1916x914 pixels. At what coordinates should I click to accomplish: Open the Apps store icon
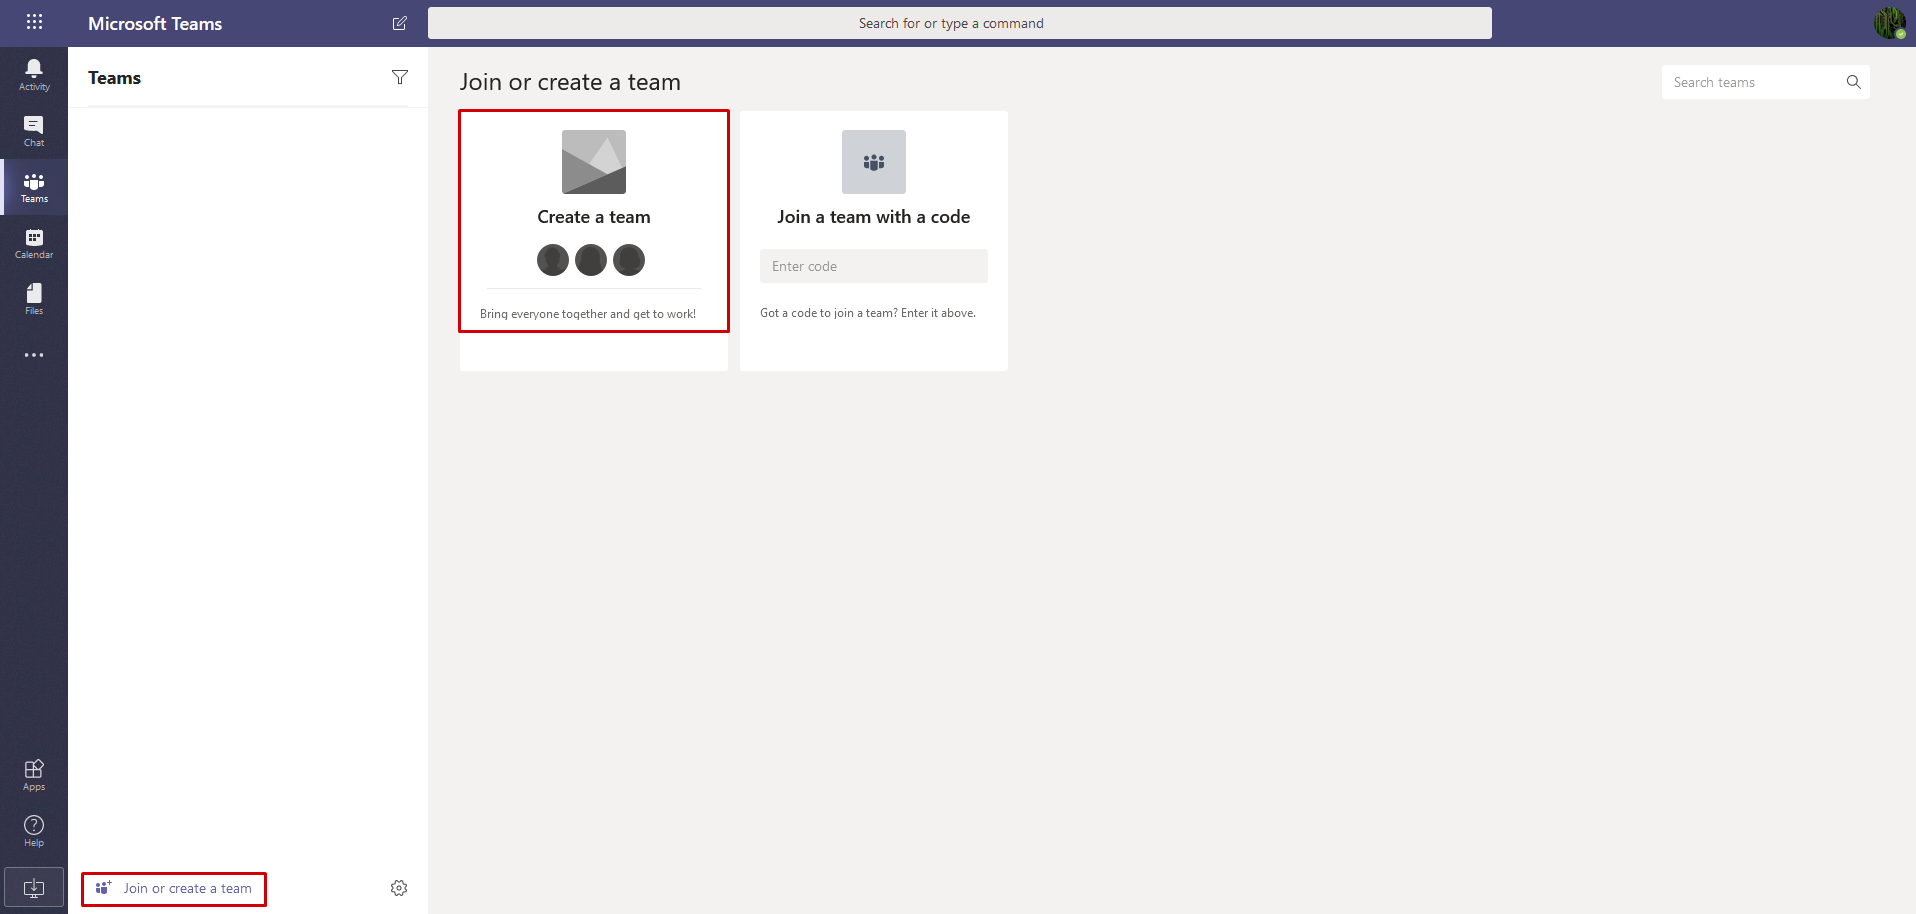(x=34, y=775)
